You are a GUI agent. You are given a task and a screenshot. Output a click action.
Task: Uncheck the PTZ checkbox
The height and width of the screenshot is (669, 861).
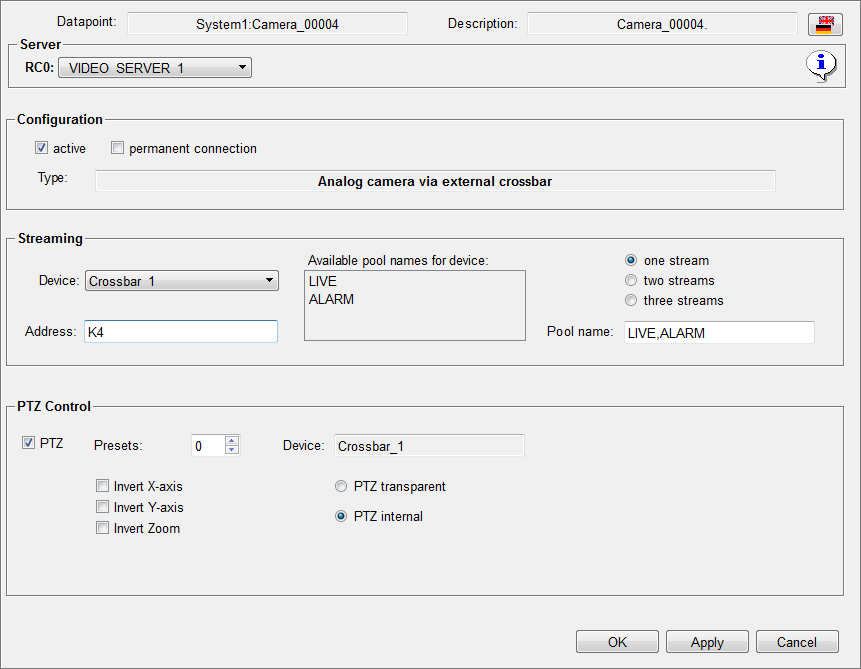tap(28, 443)
